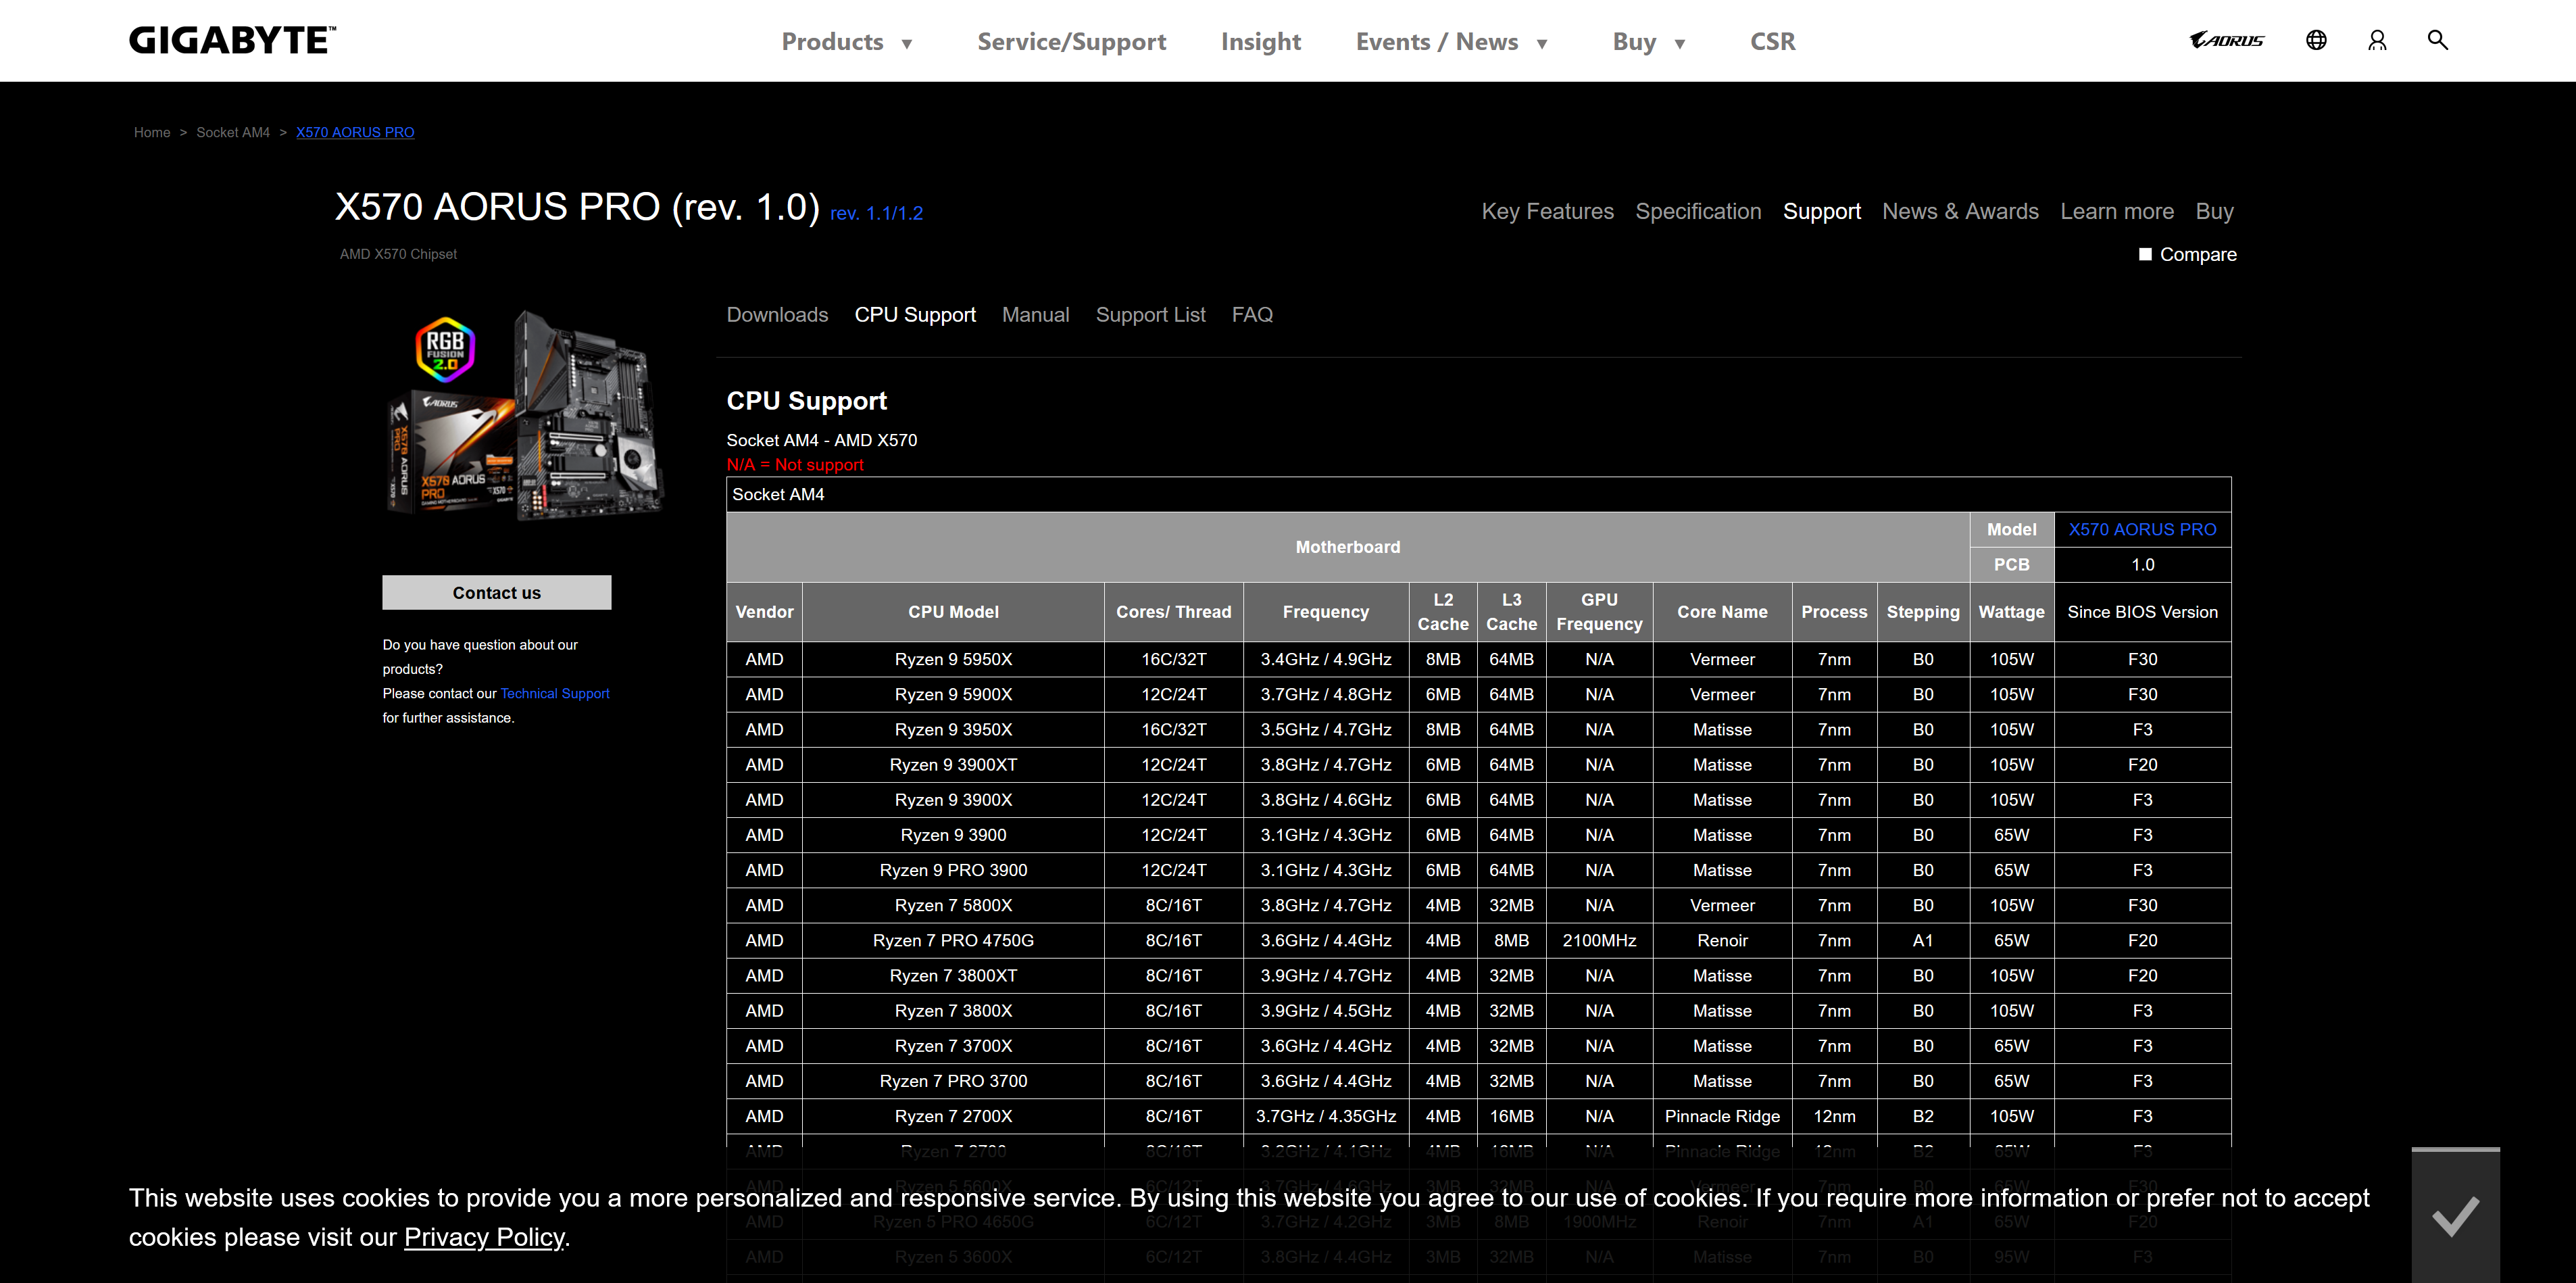Open the globe language selector

[x=2316, y=40]
